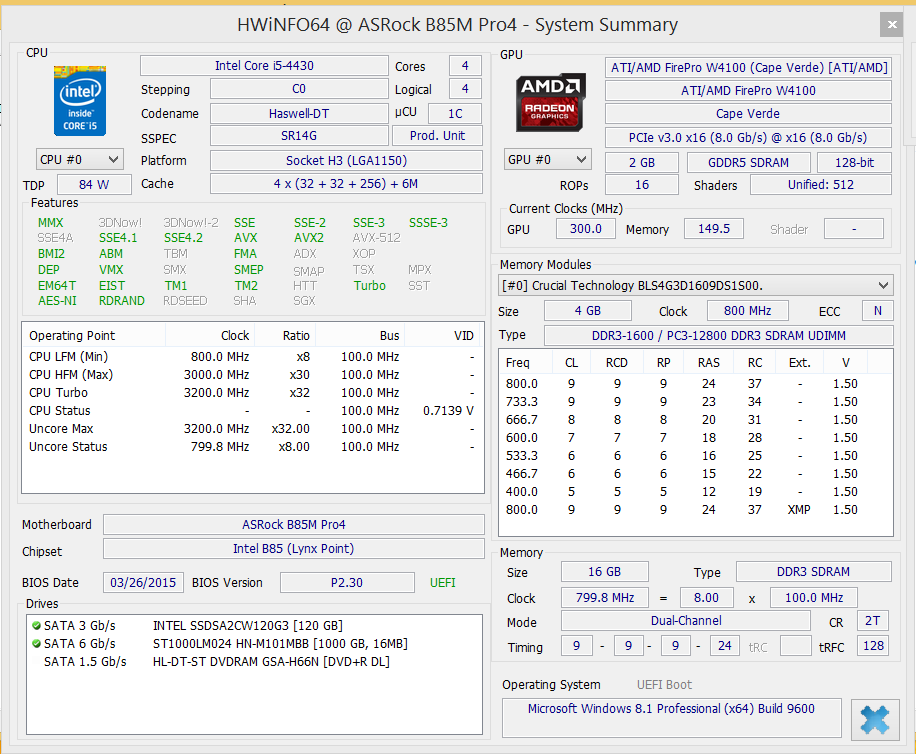Click the total memory size 16 GB field
The height and width of the screenshot is (754, 916).
605,572
